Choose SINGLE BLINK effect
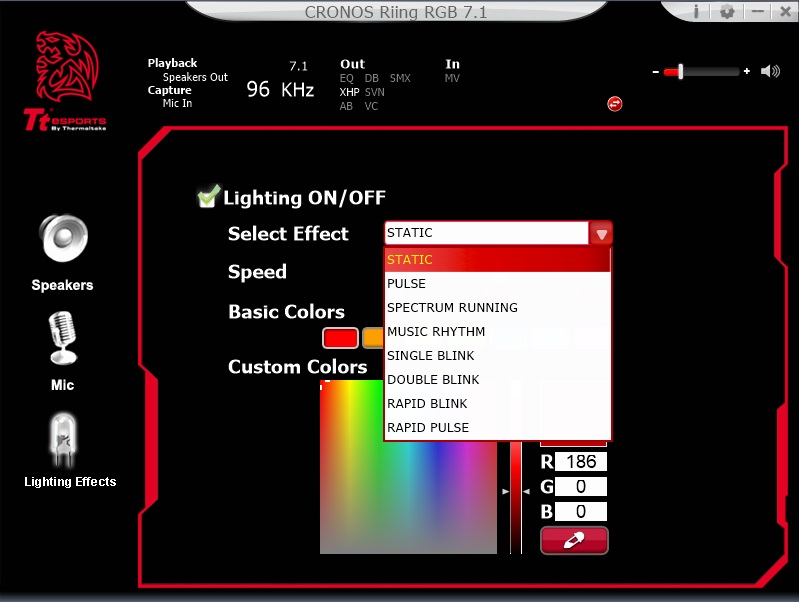 (497, 355)
